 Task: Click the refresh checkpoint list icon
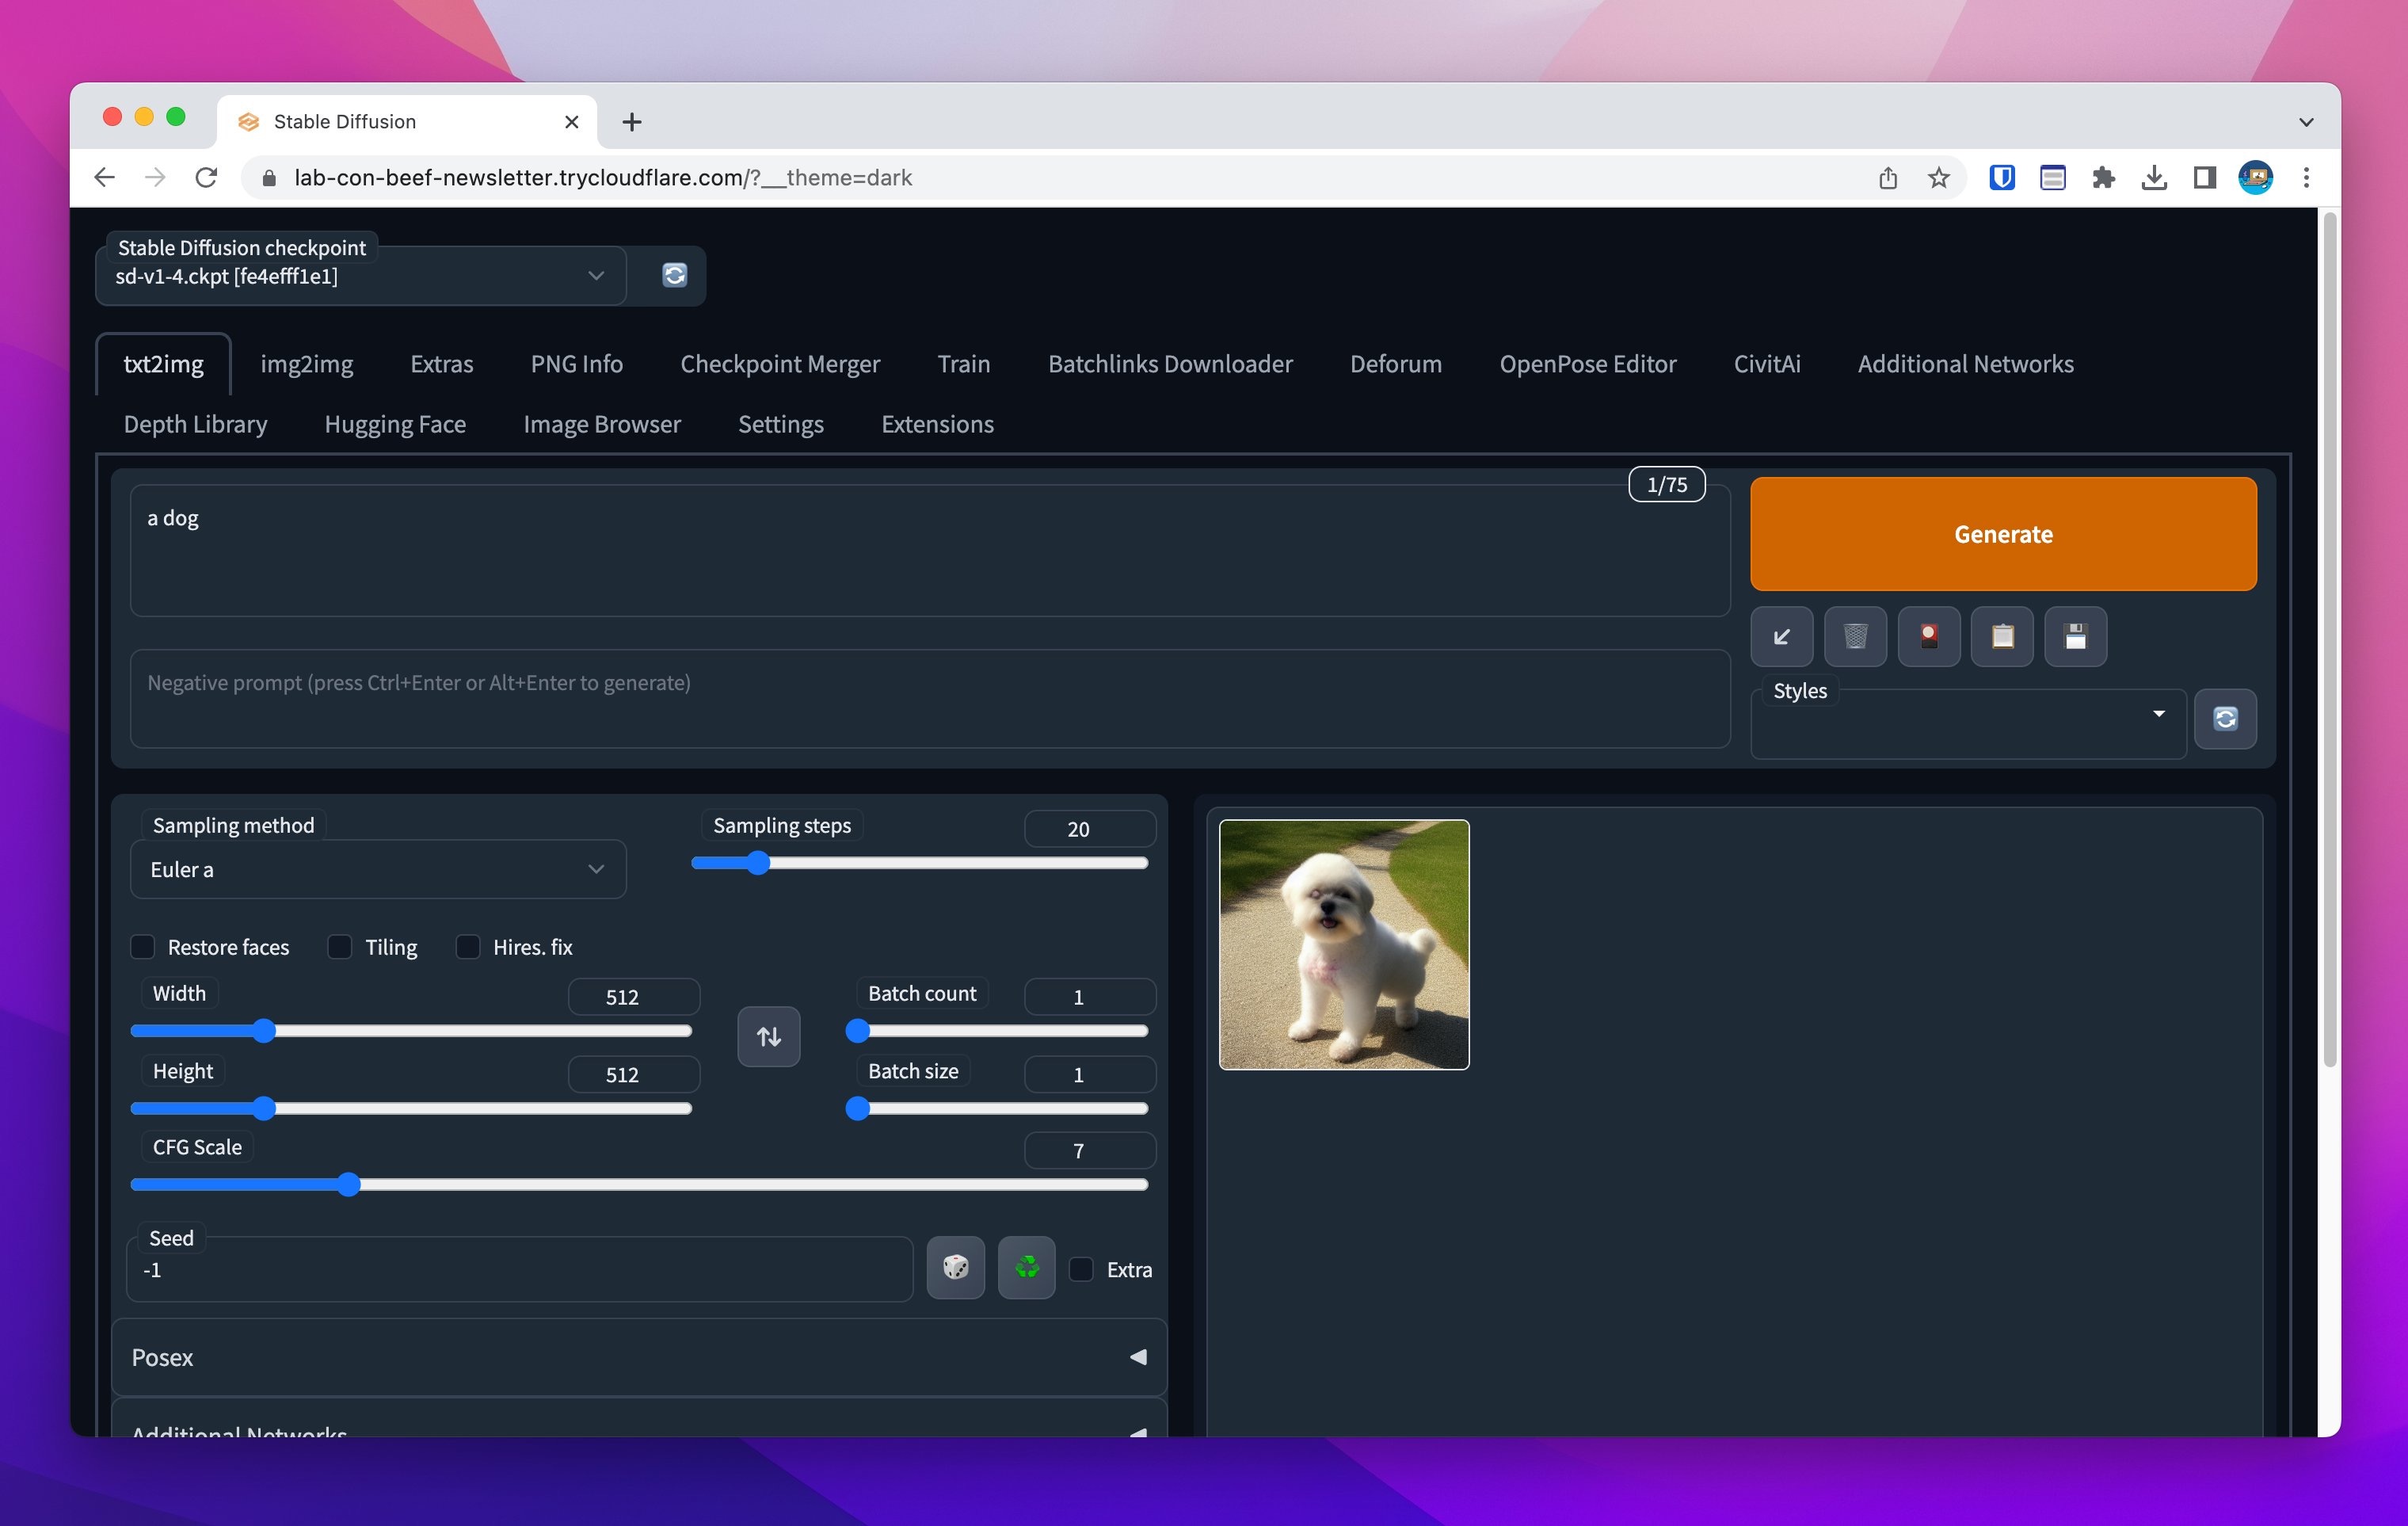click(674, 275)
